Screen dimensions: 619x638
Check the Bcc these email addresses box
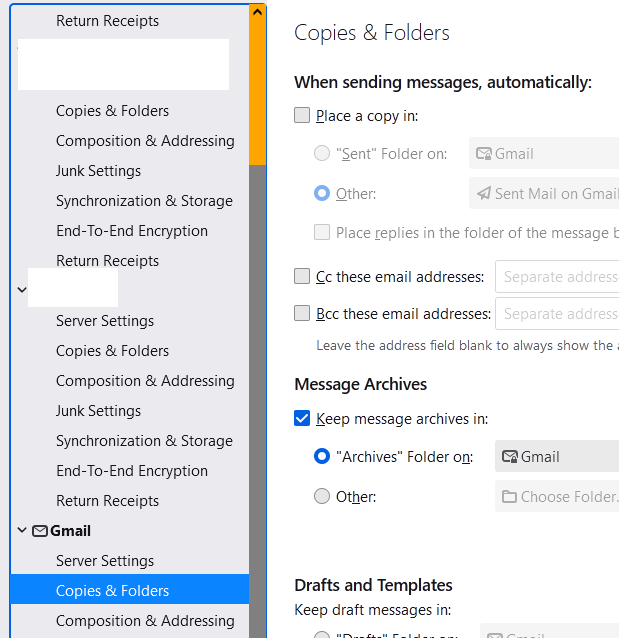(x=302, y=314)
